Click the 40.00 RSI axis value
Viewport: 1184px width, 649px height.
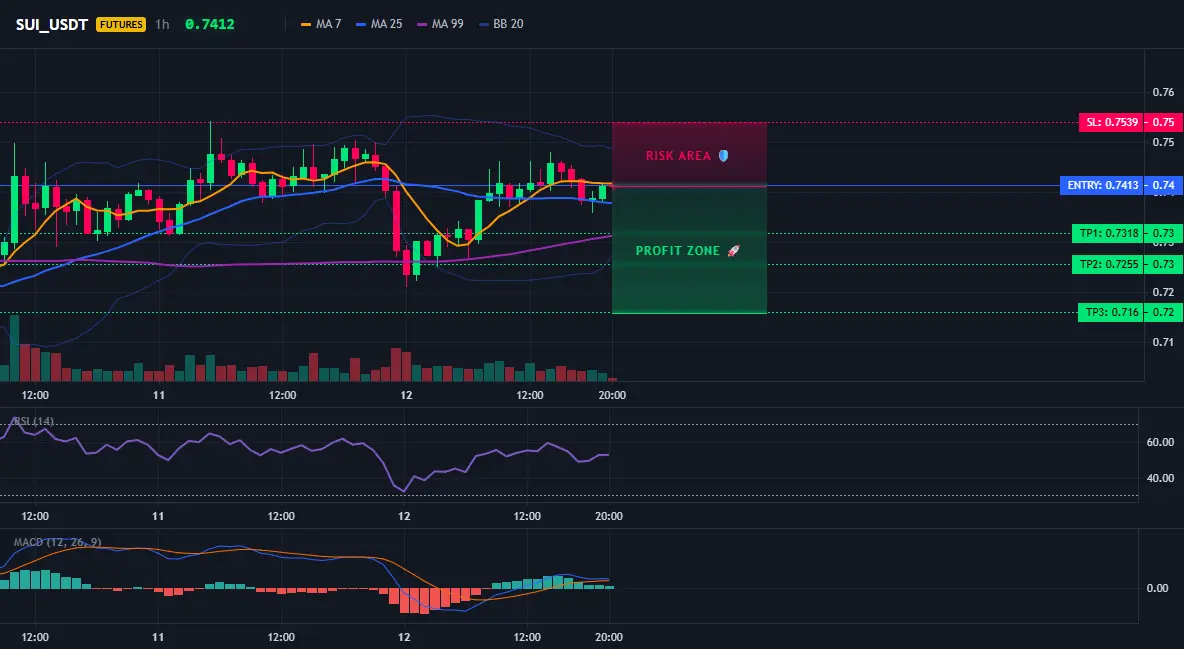coord(1161,478)
